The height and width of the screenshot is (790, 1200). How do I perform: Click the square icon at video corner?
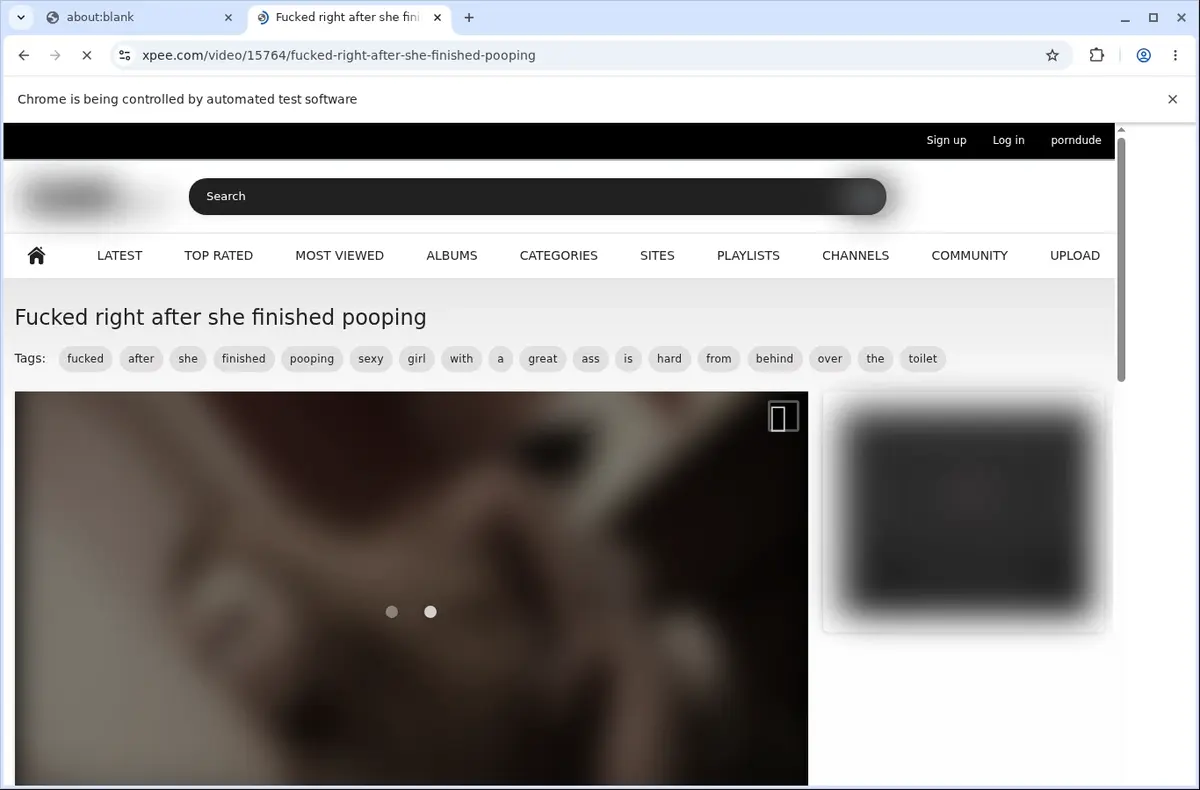tap(783, 416)
